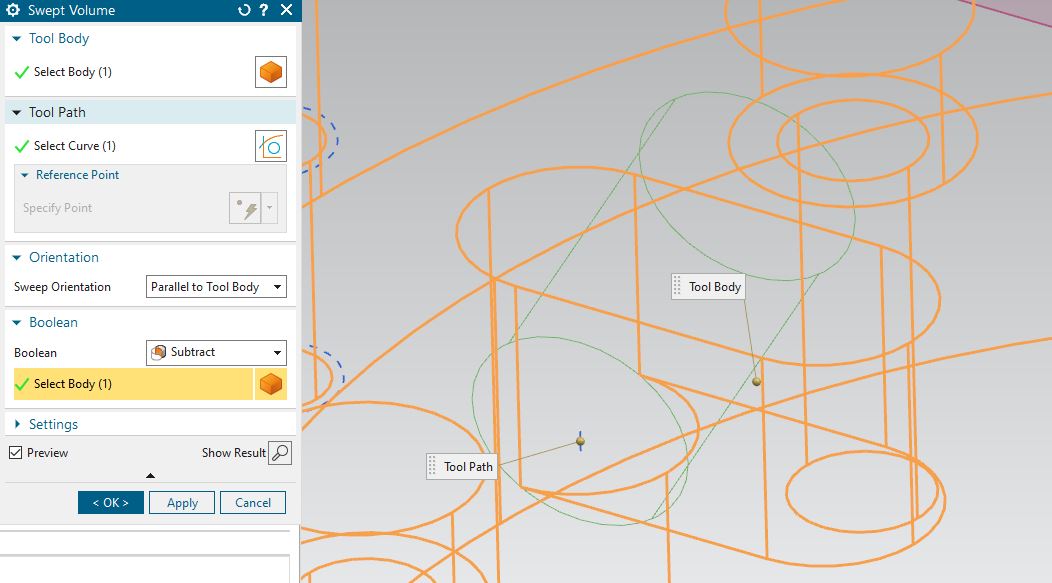Click the Select Body icon under Tool Body

[270, 71]
